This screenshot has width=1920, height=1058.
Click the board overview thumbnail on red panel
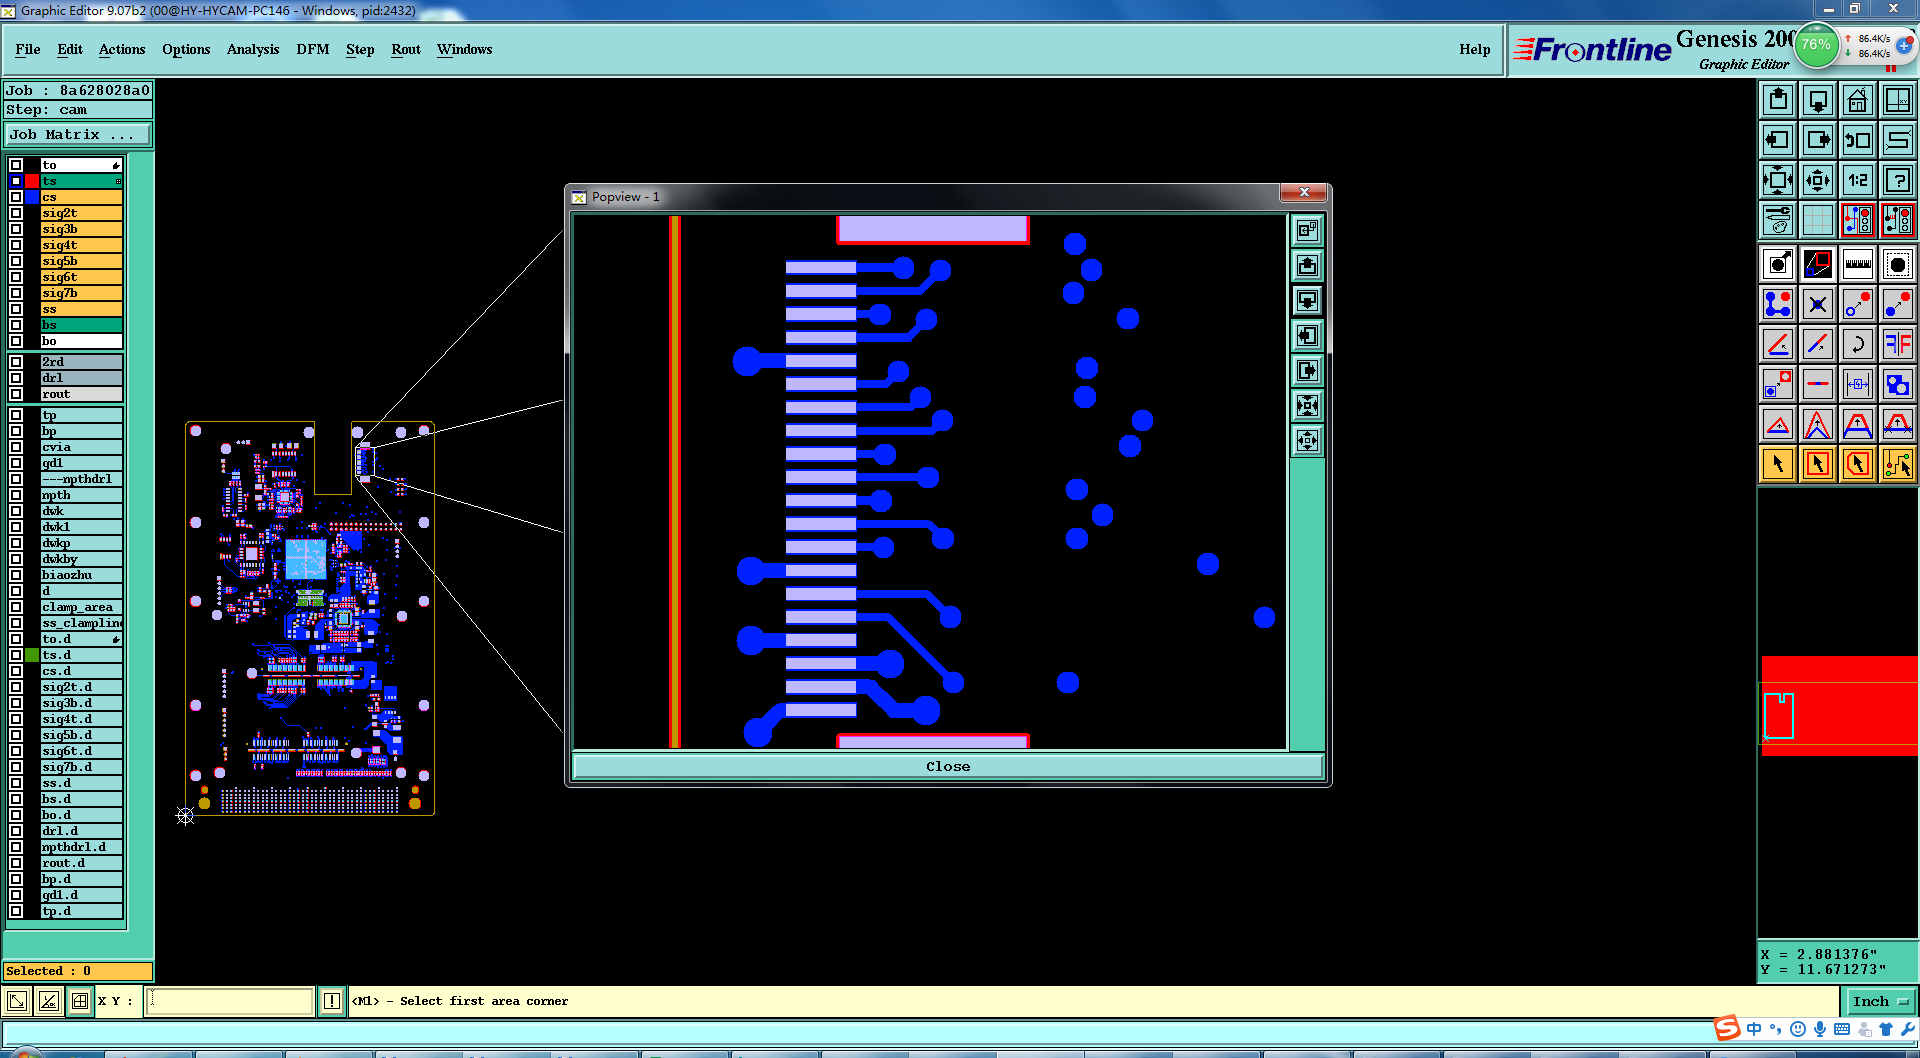tap(1778, 715)
